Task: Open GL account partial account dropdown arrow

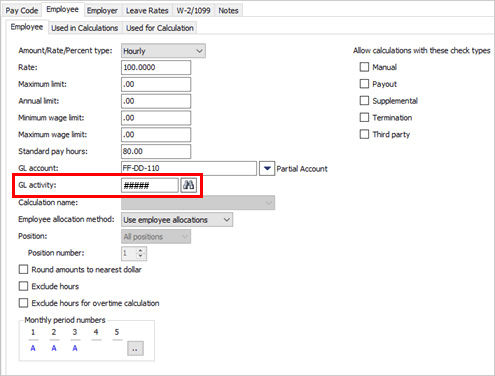Action: 267,168
